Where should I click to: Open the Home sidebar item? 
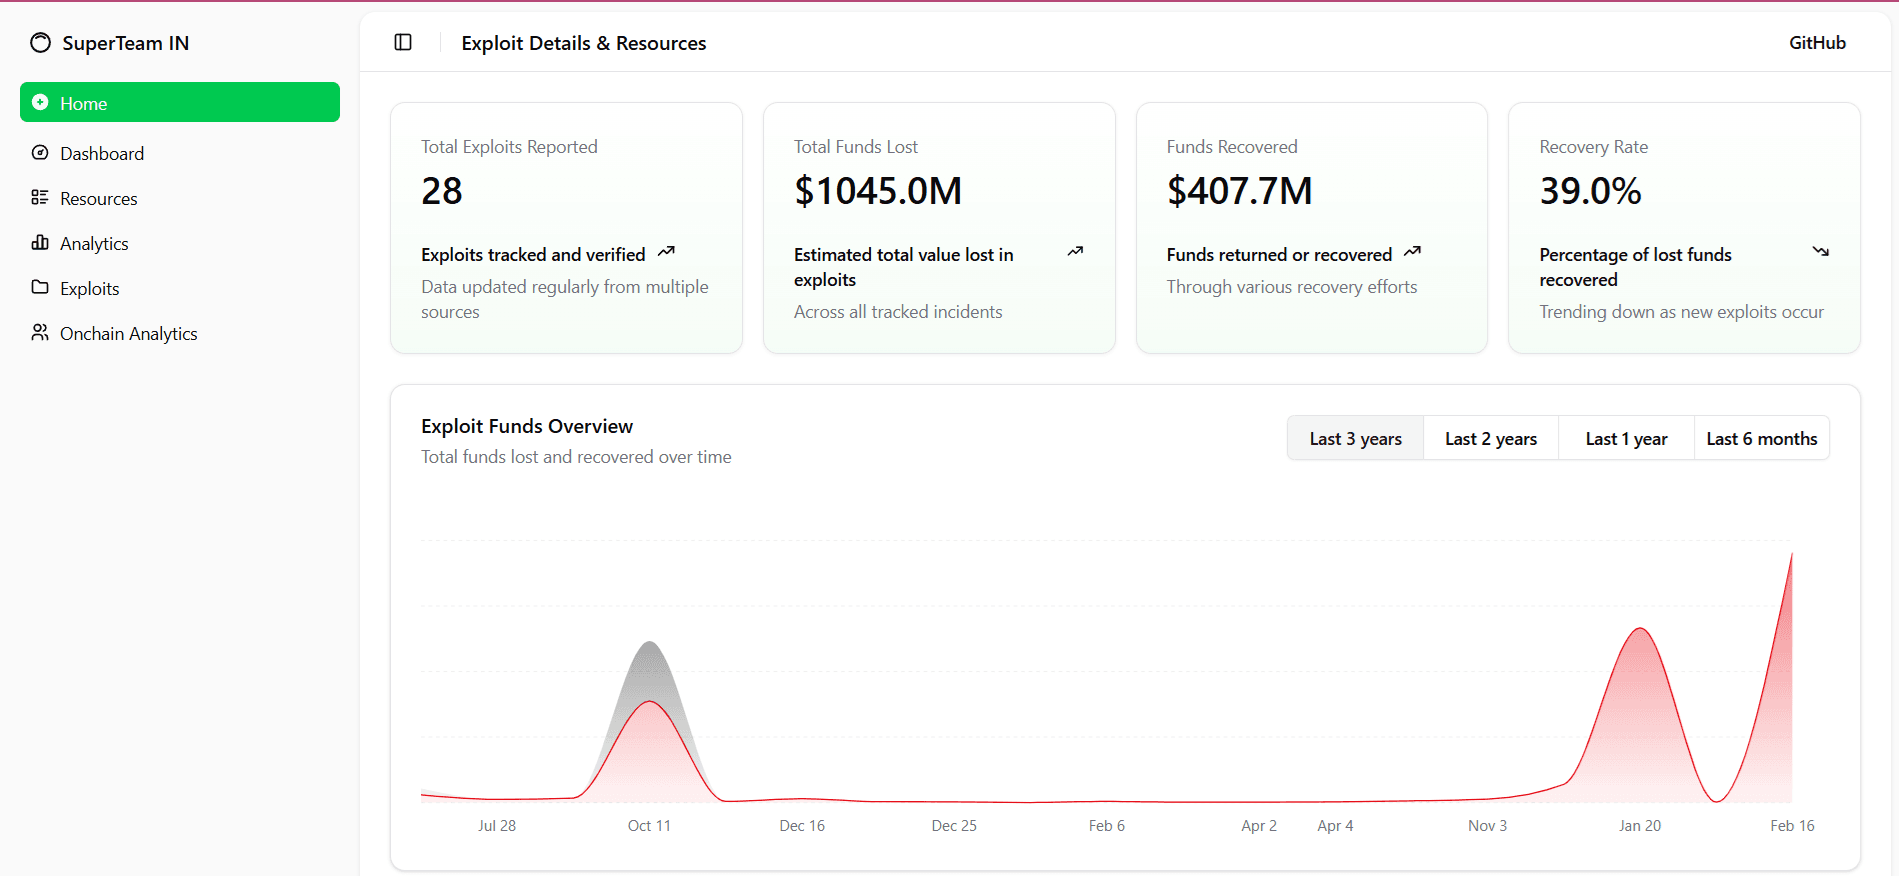pos(180,102)
